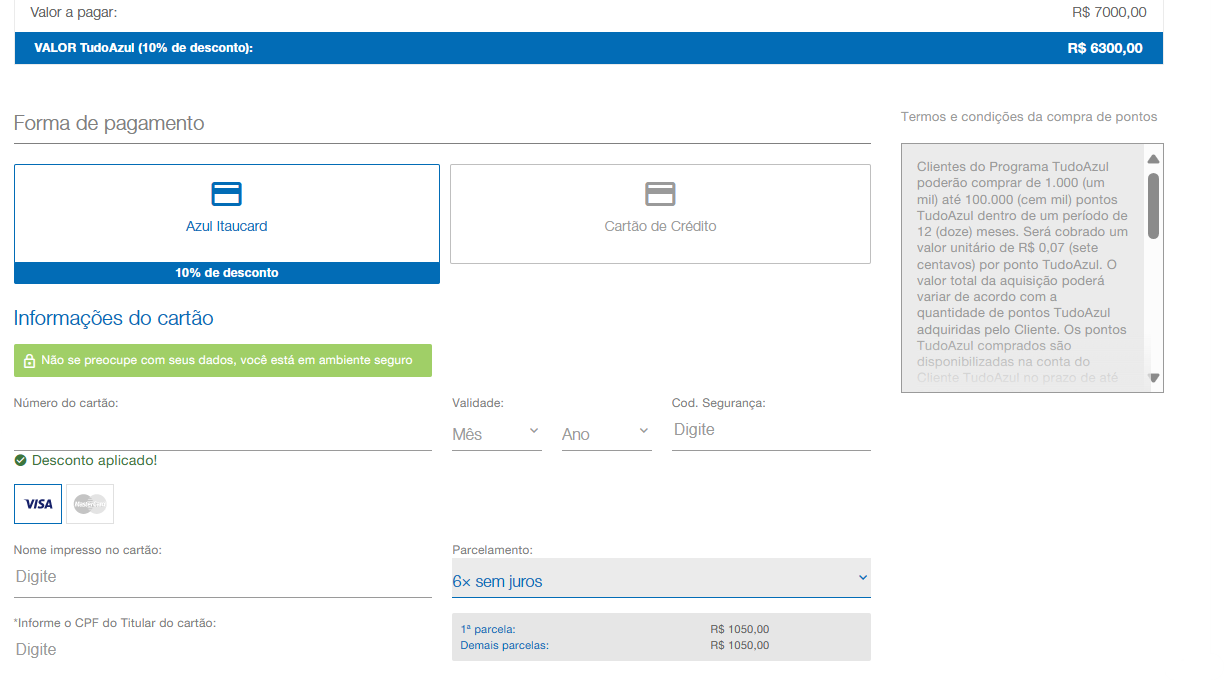Click the 'Desconto aplicado!' message

[x=94, y=461]
